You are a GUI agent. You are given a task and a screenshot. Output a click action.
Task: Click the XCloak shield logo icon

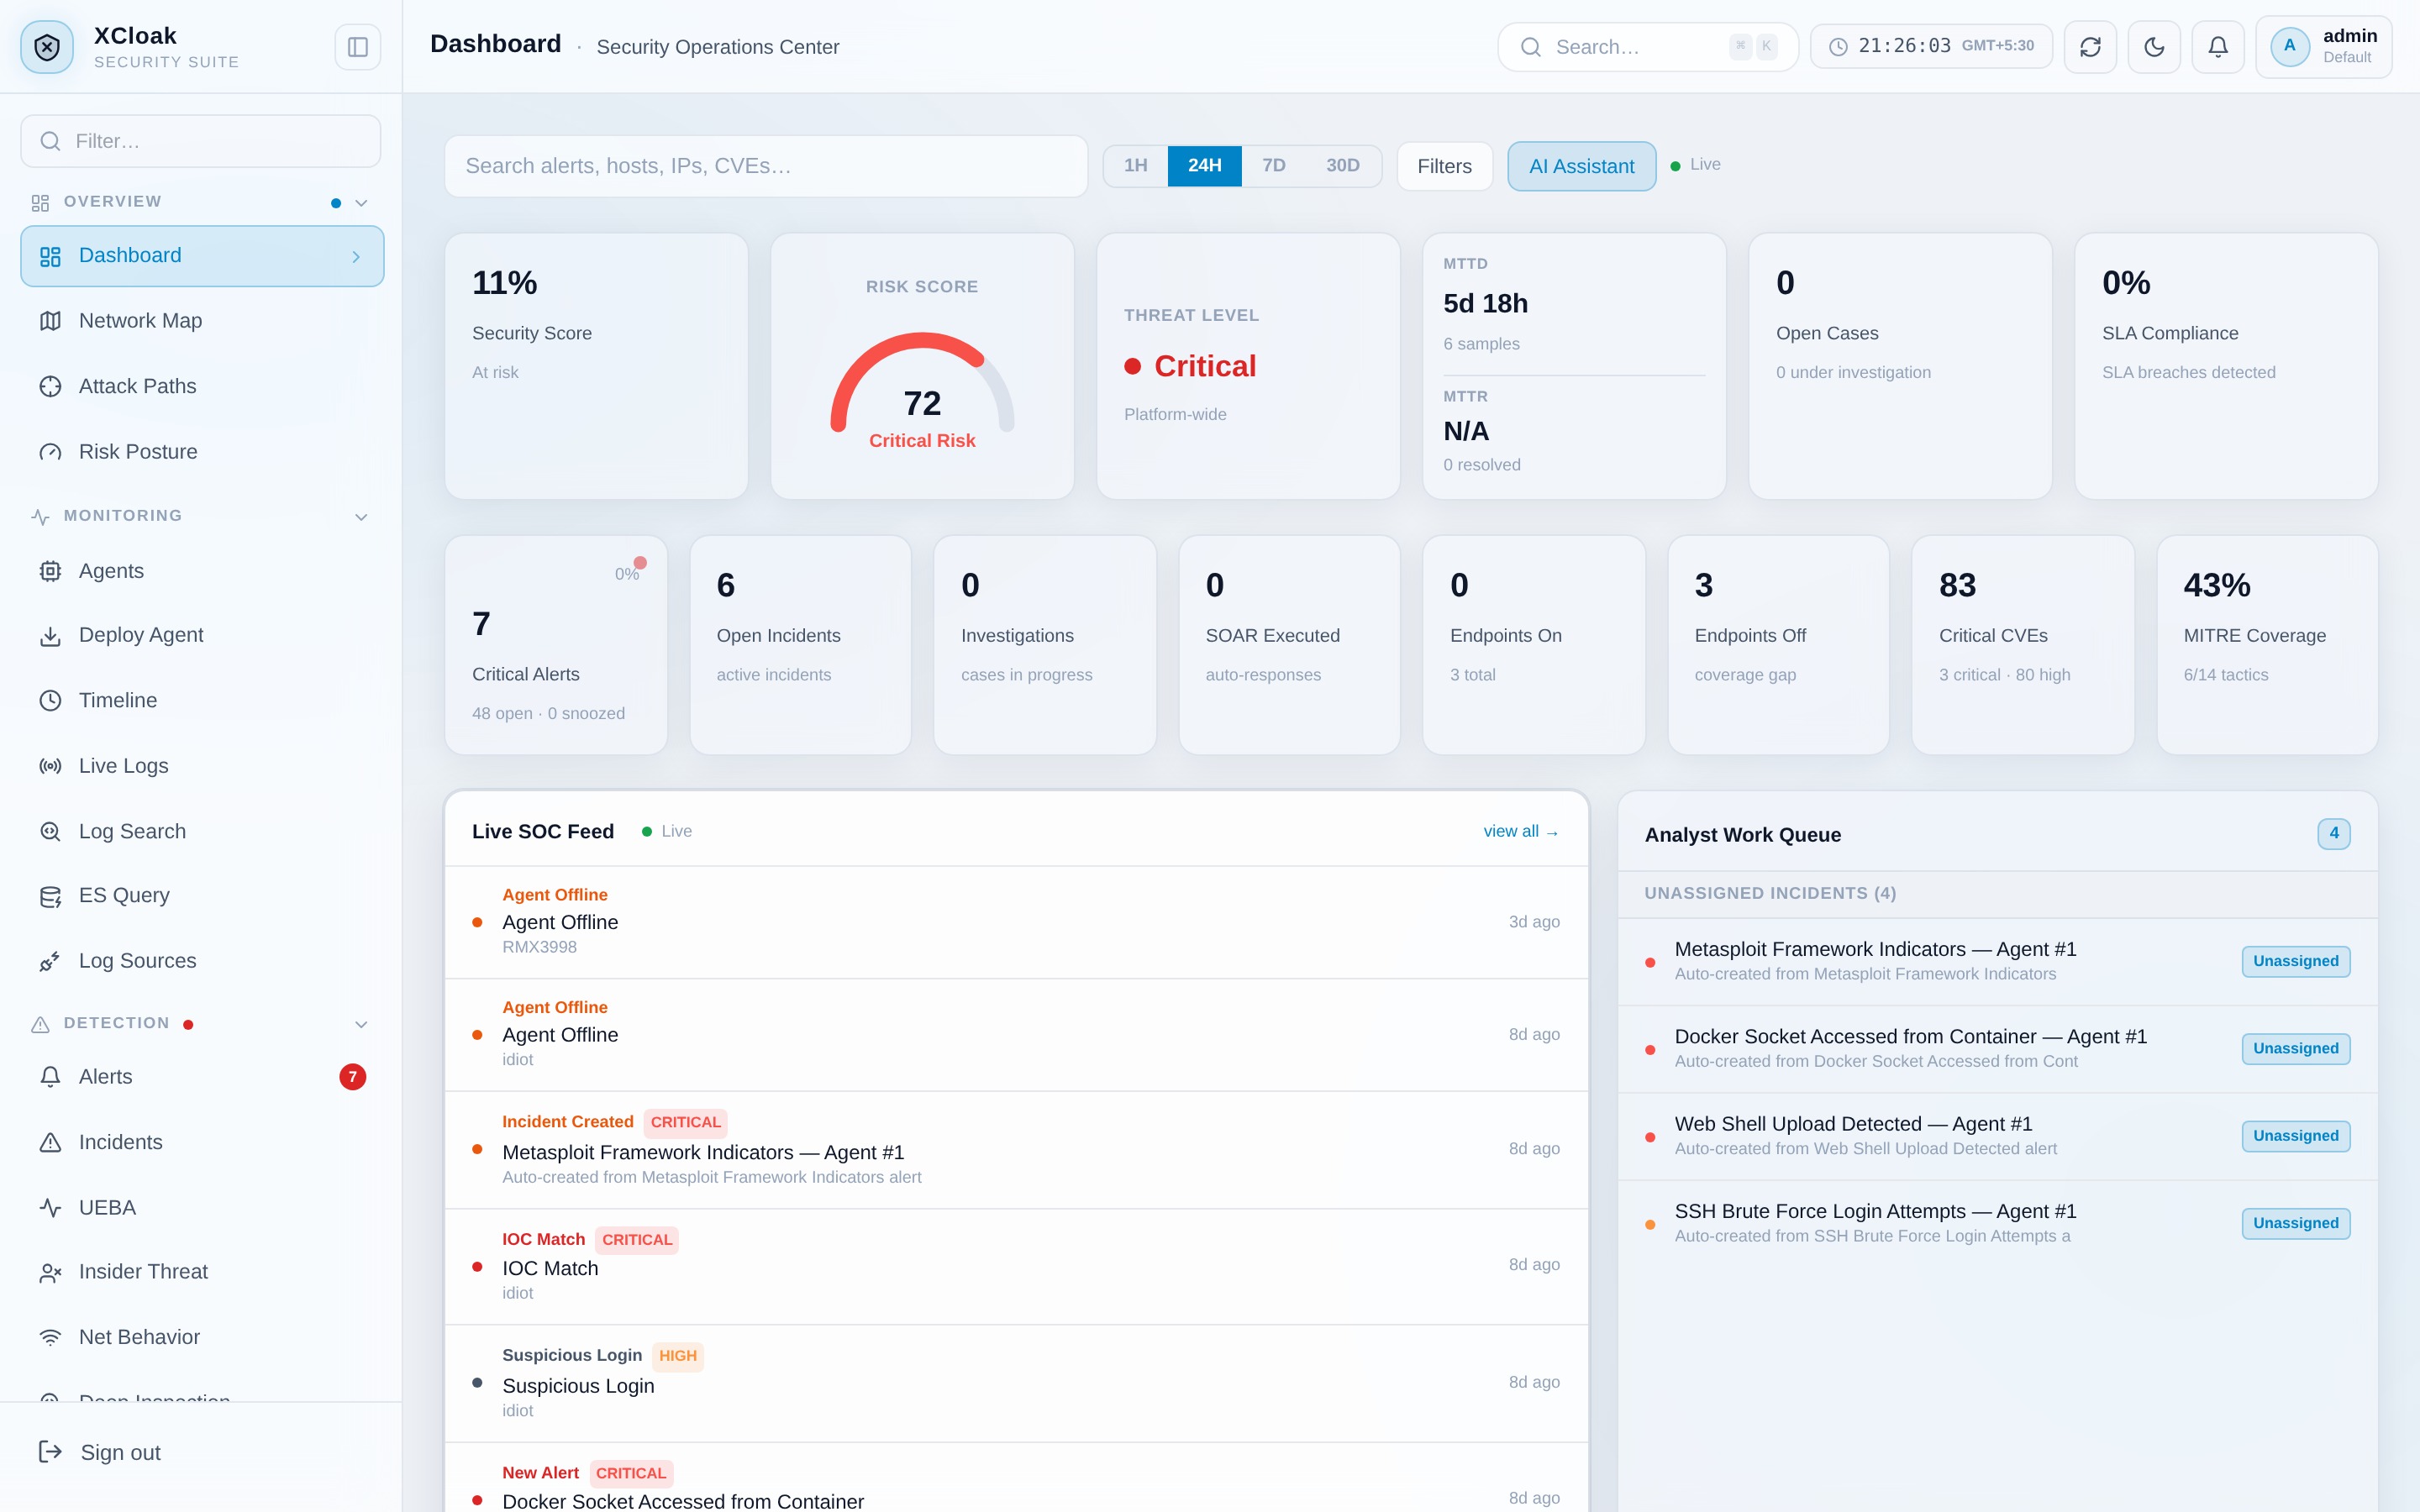click(47, 47)
